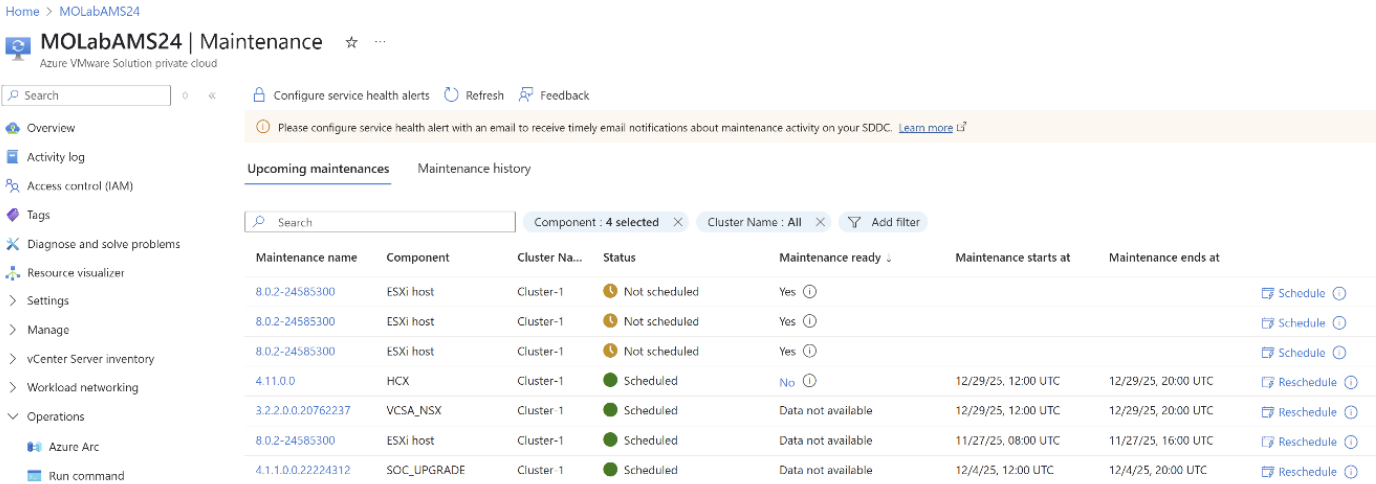Viewport: 1376px width, 484px height.
Task: Click the Refresh toolbar icon
Action: click(x=452, y=95)
